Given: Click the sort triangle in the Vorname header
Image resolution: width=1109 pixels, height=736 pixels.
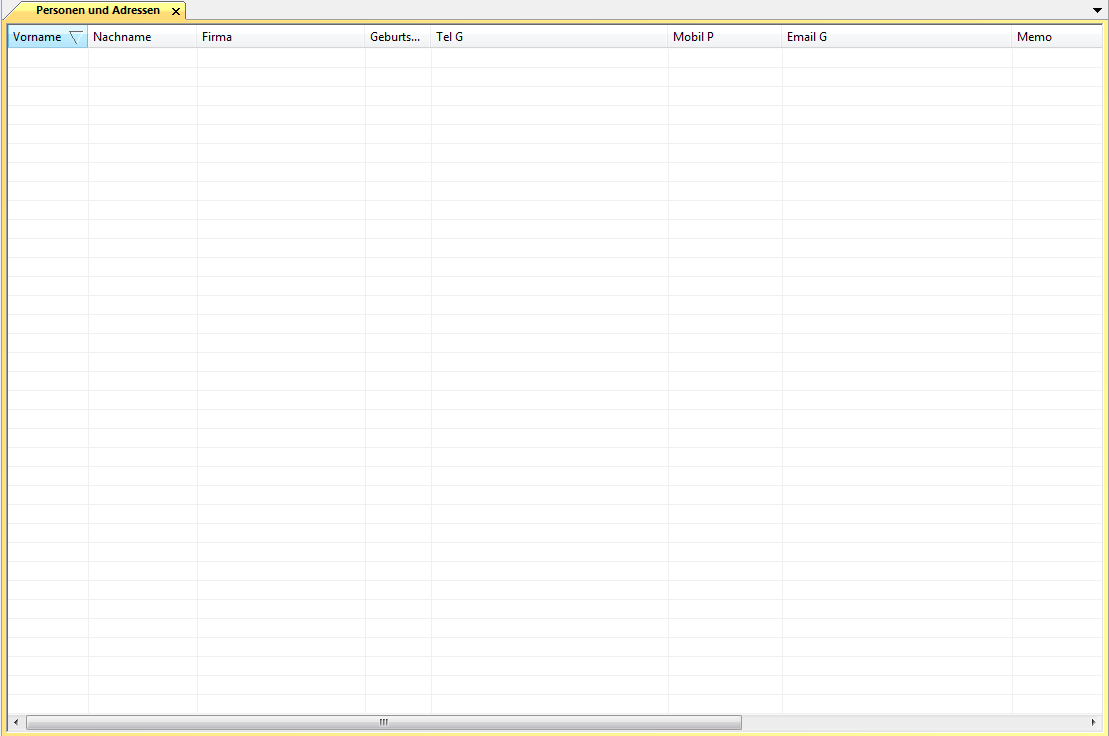Looking at the screenshot, I should point(75,38).
